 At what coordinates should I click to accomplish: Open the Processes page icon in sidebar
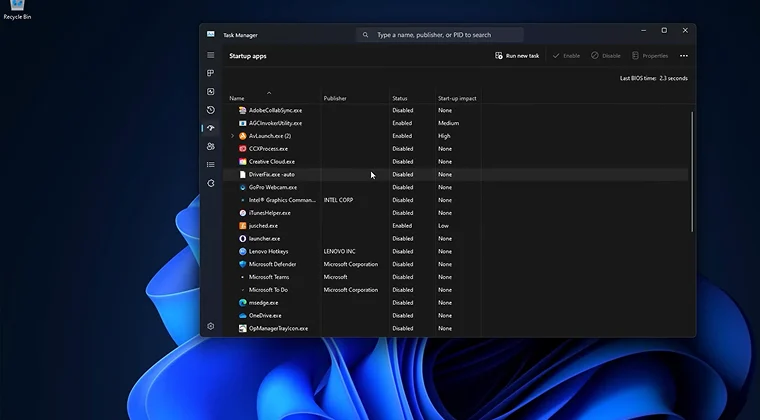tap(210, 73)
